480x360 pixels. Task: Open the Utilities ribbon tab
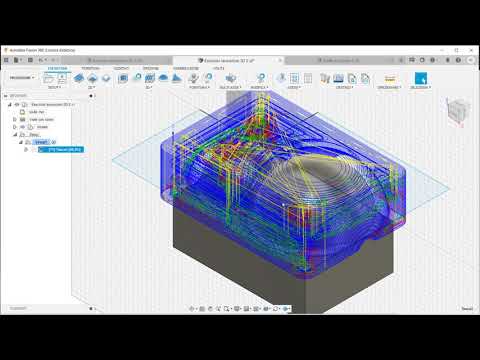219,68
